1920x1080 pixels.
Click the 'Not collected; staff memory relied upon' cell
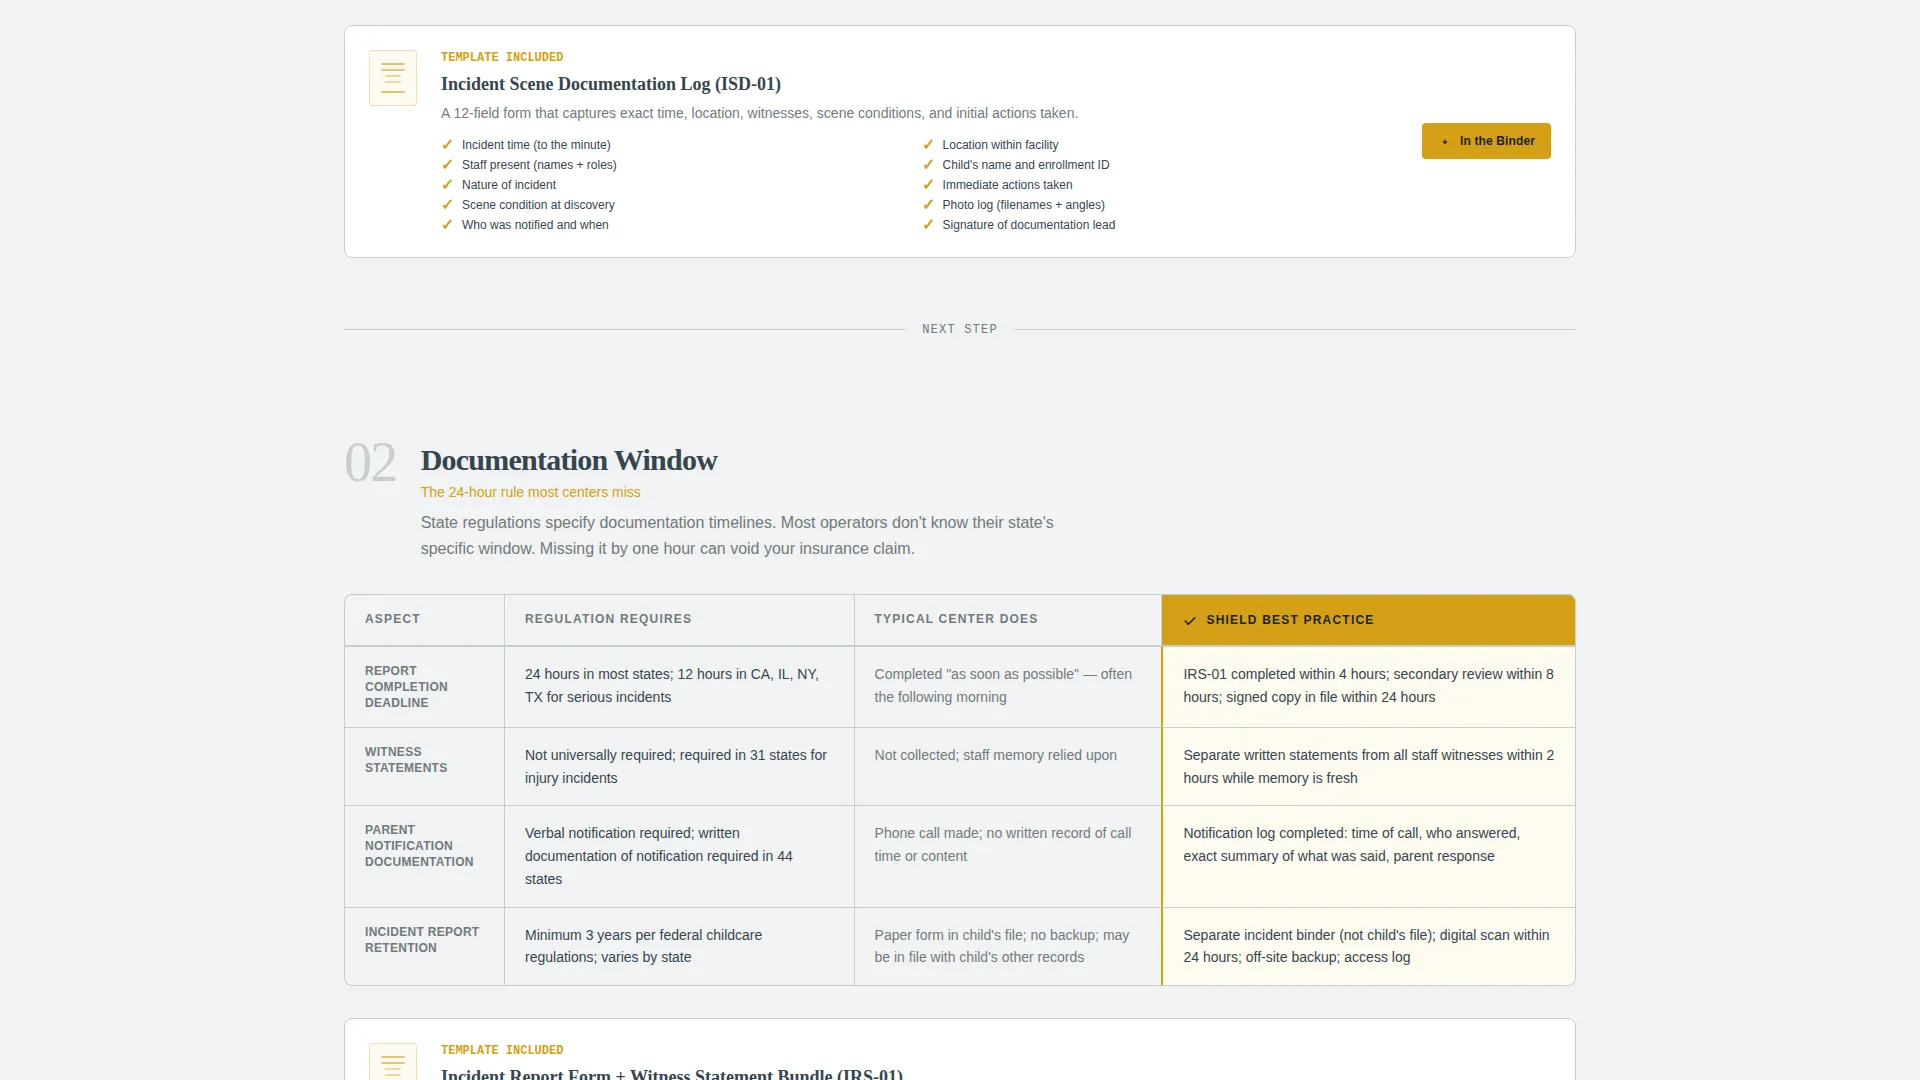(x=1008, y=767)
